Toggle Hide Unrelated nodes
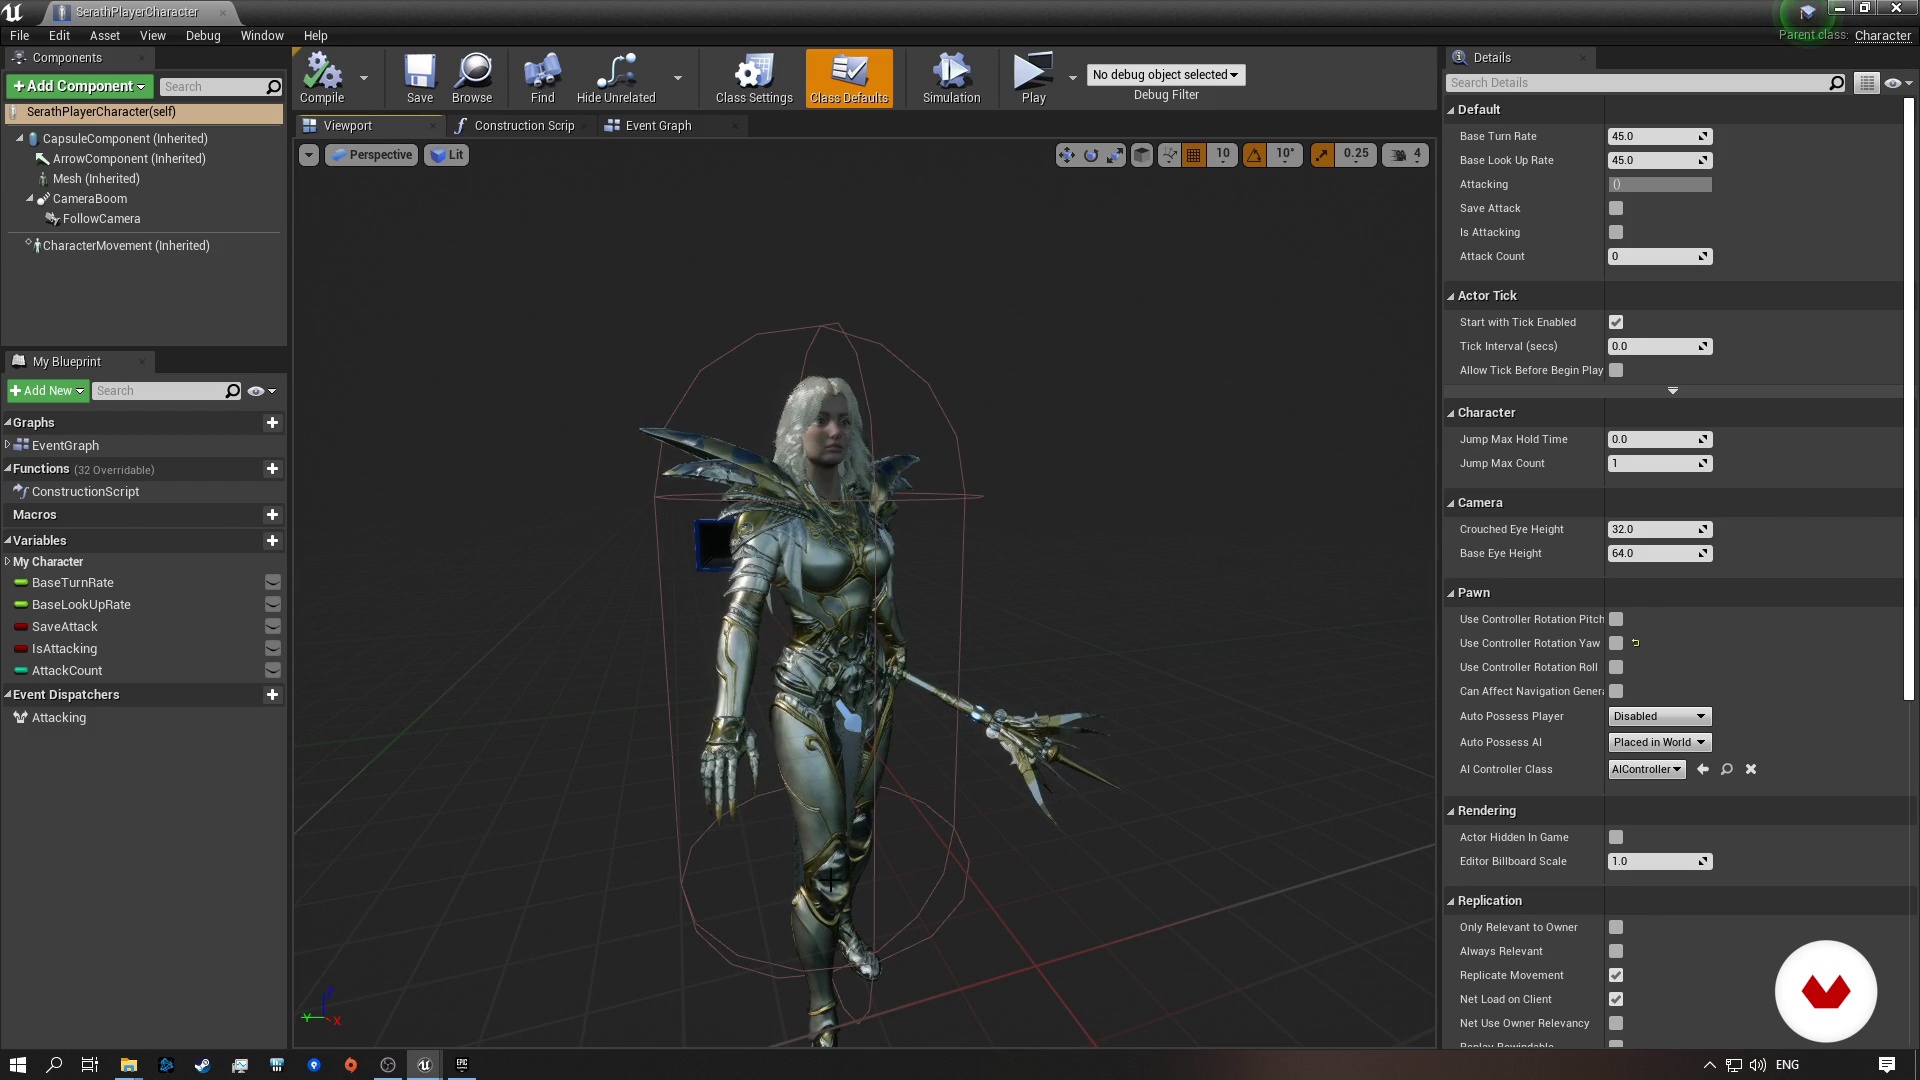1920x1080 pixels. coord(616,78)
